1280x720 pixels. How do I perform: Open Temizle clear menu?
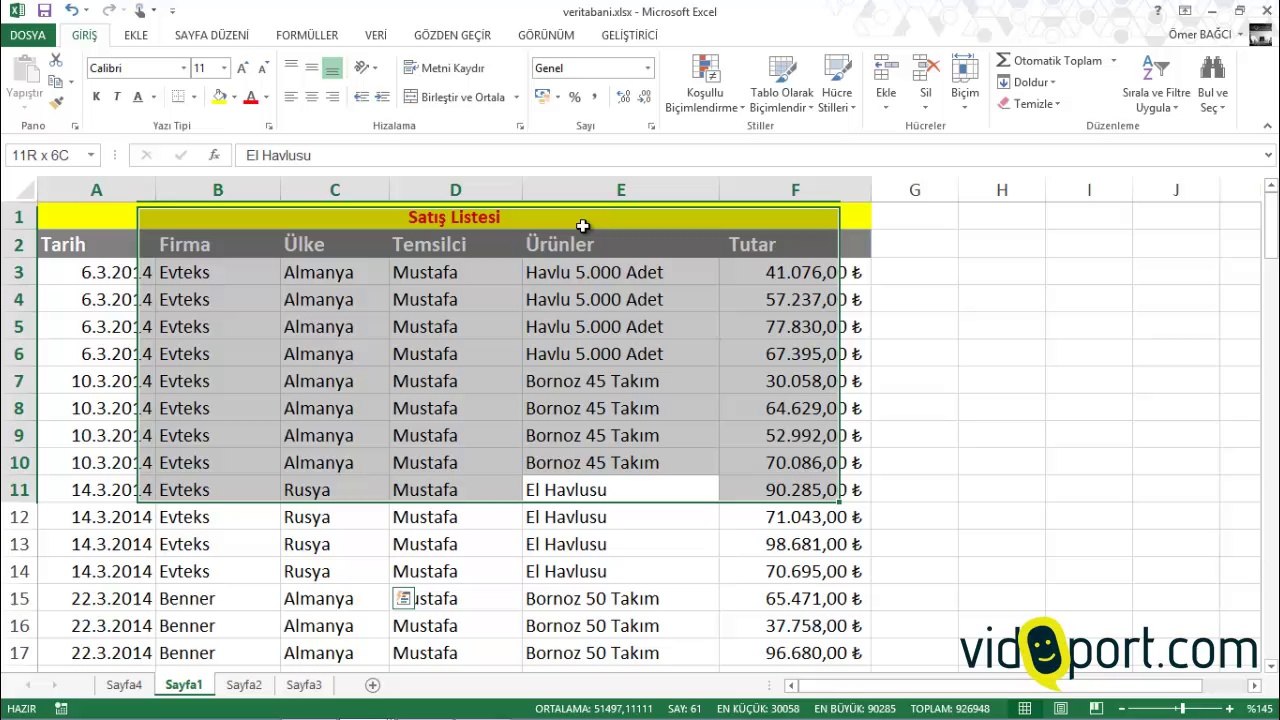point(1029,103)
